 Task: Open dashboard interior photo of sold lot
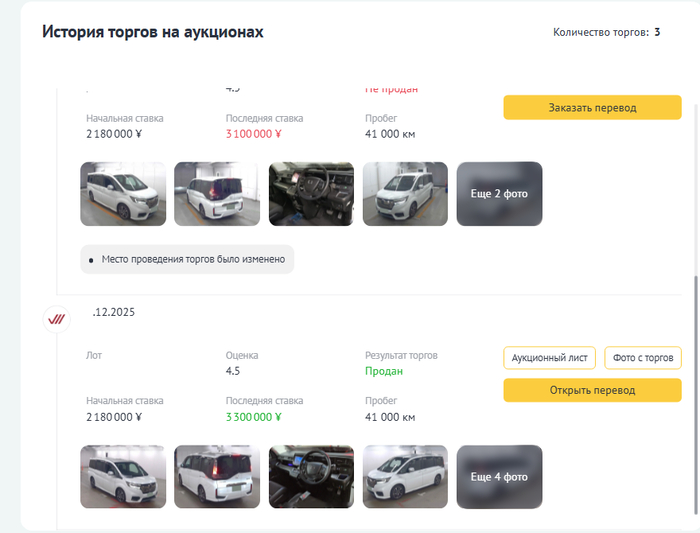[311, 476]
